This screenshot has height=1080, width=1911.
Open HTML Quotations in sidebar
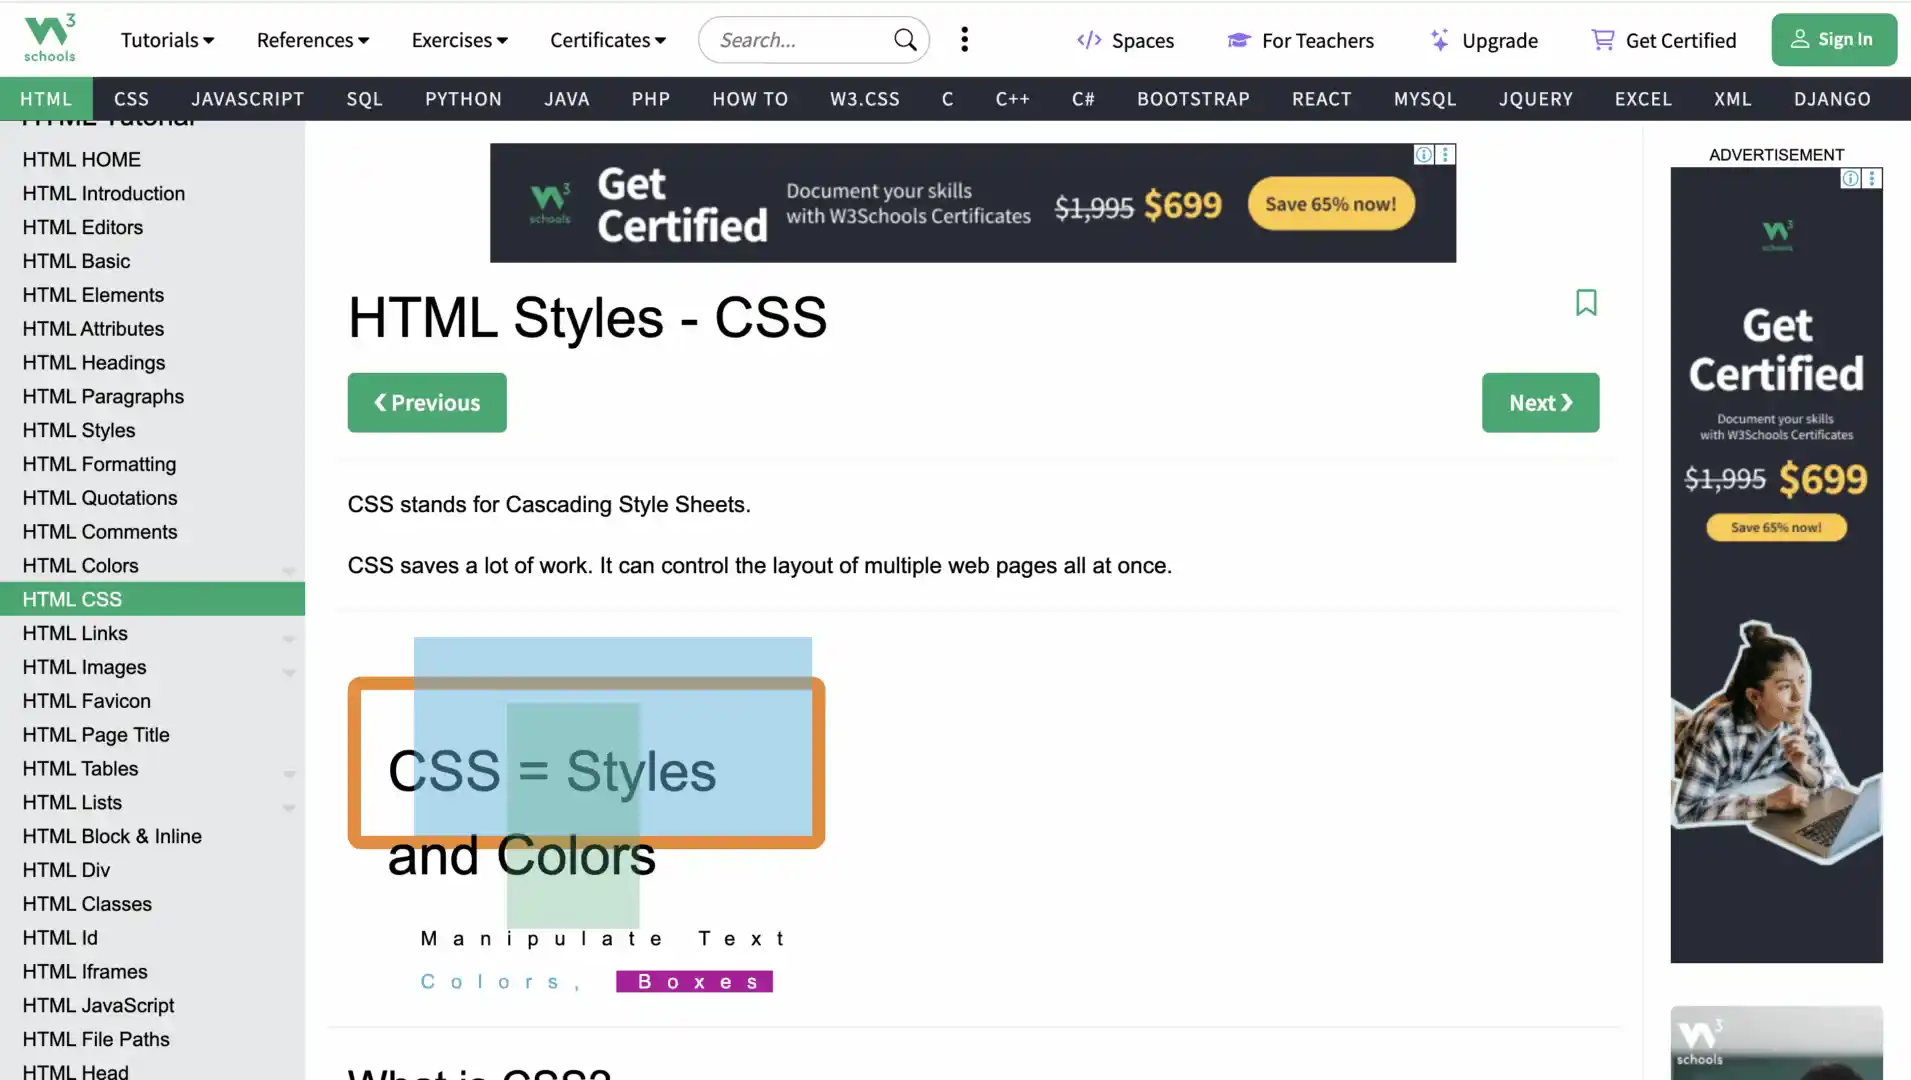click(x=152, y=498)
